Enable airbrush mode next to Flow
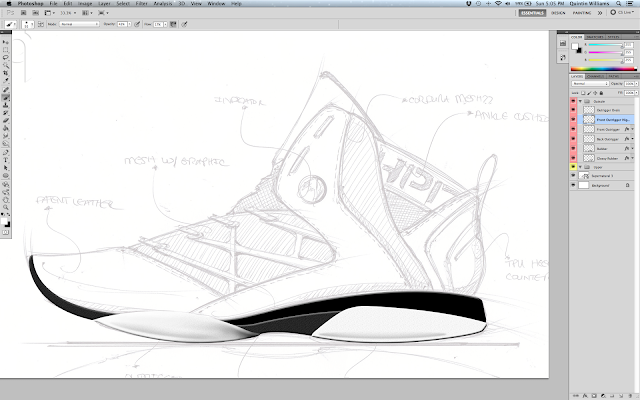Viewport: 640px width, 400px height. (x=173, y=24)
